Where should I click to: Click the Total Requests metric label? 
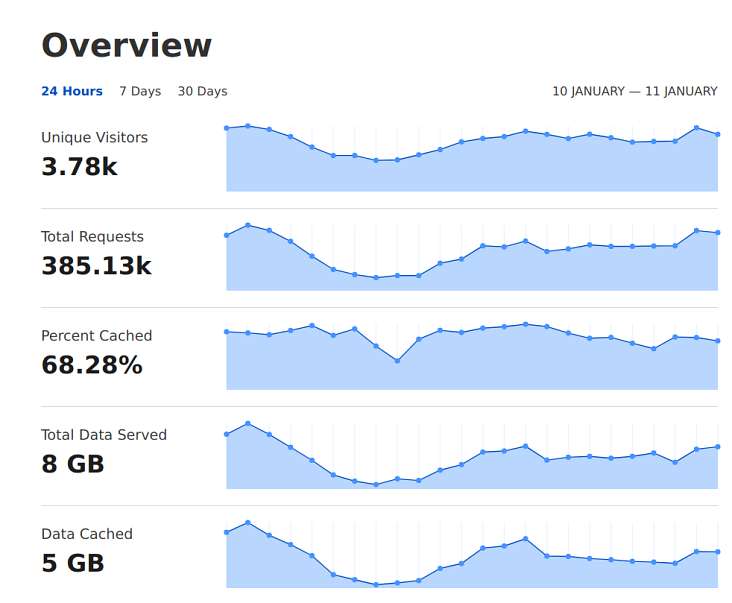[x=92, y=237]
